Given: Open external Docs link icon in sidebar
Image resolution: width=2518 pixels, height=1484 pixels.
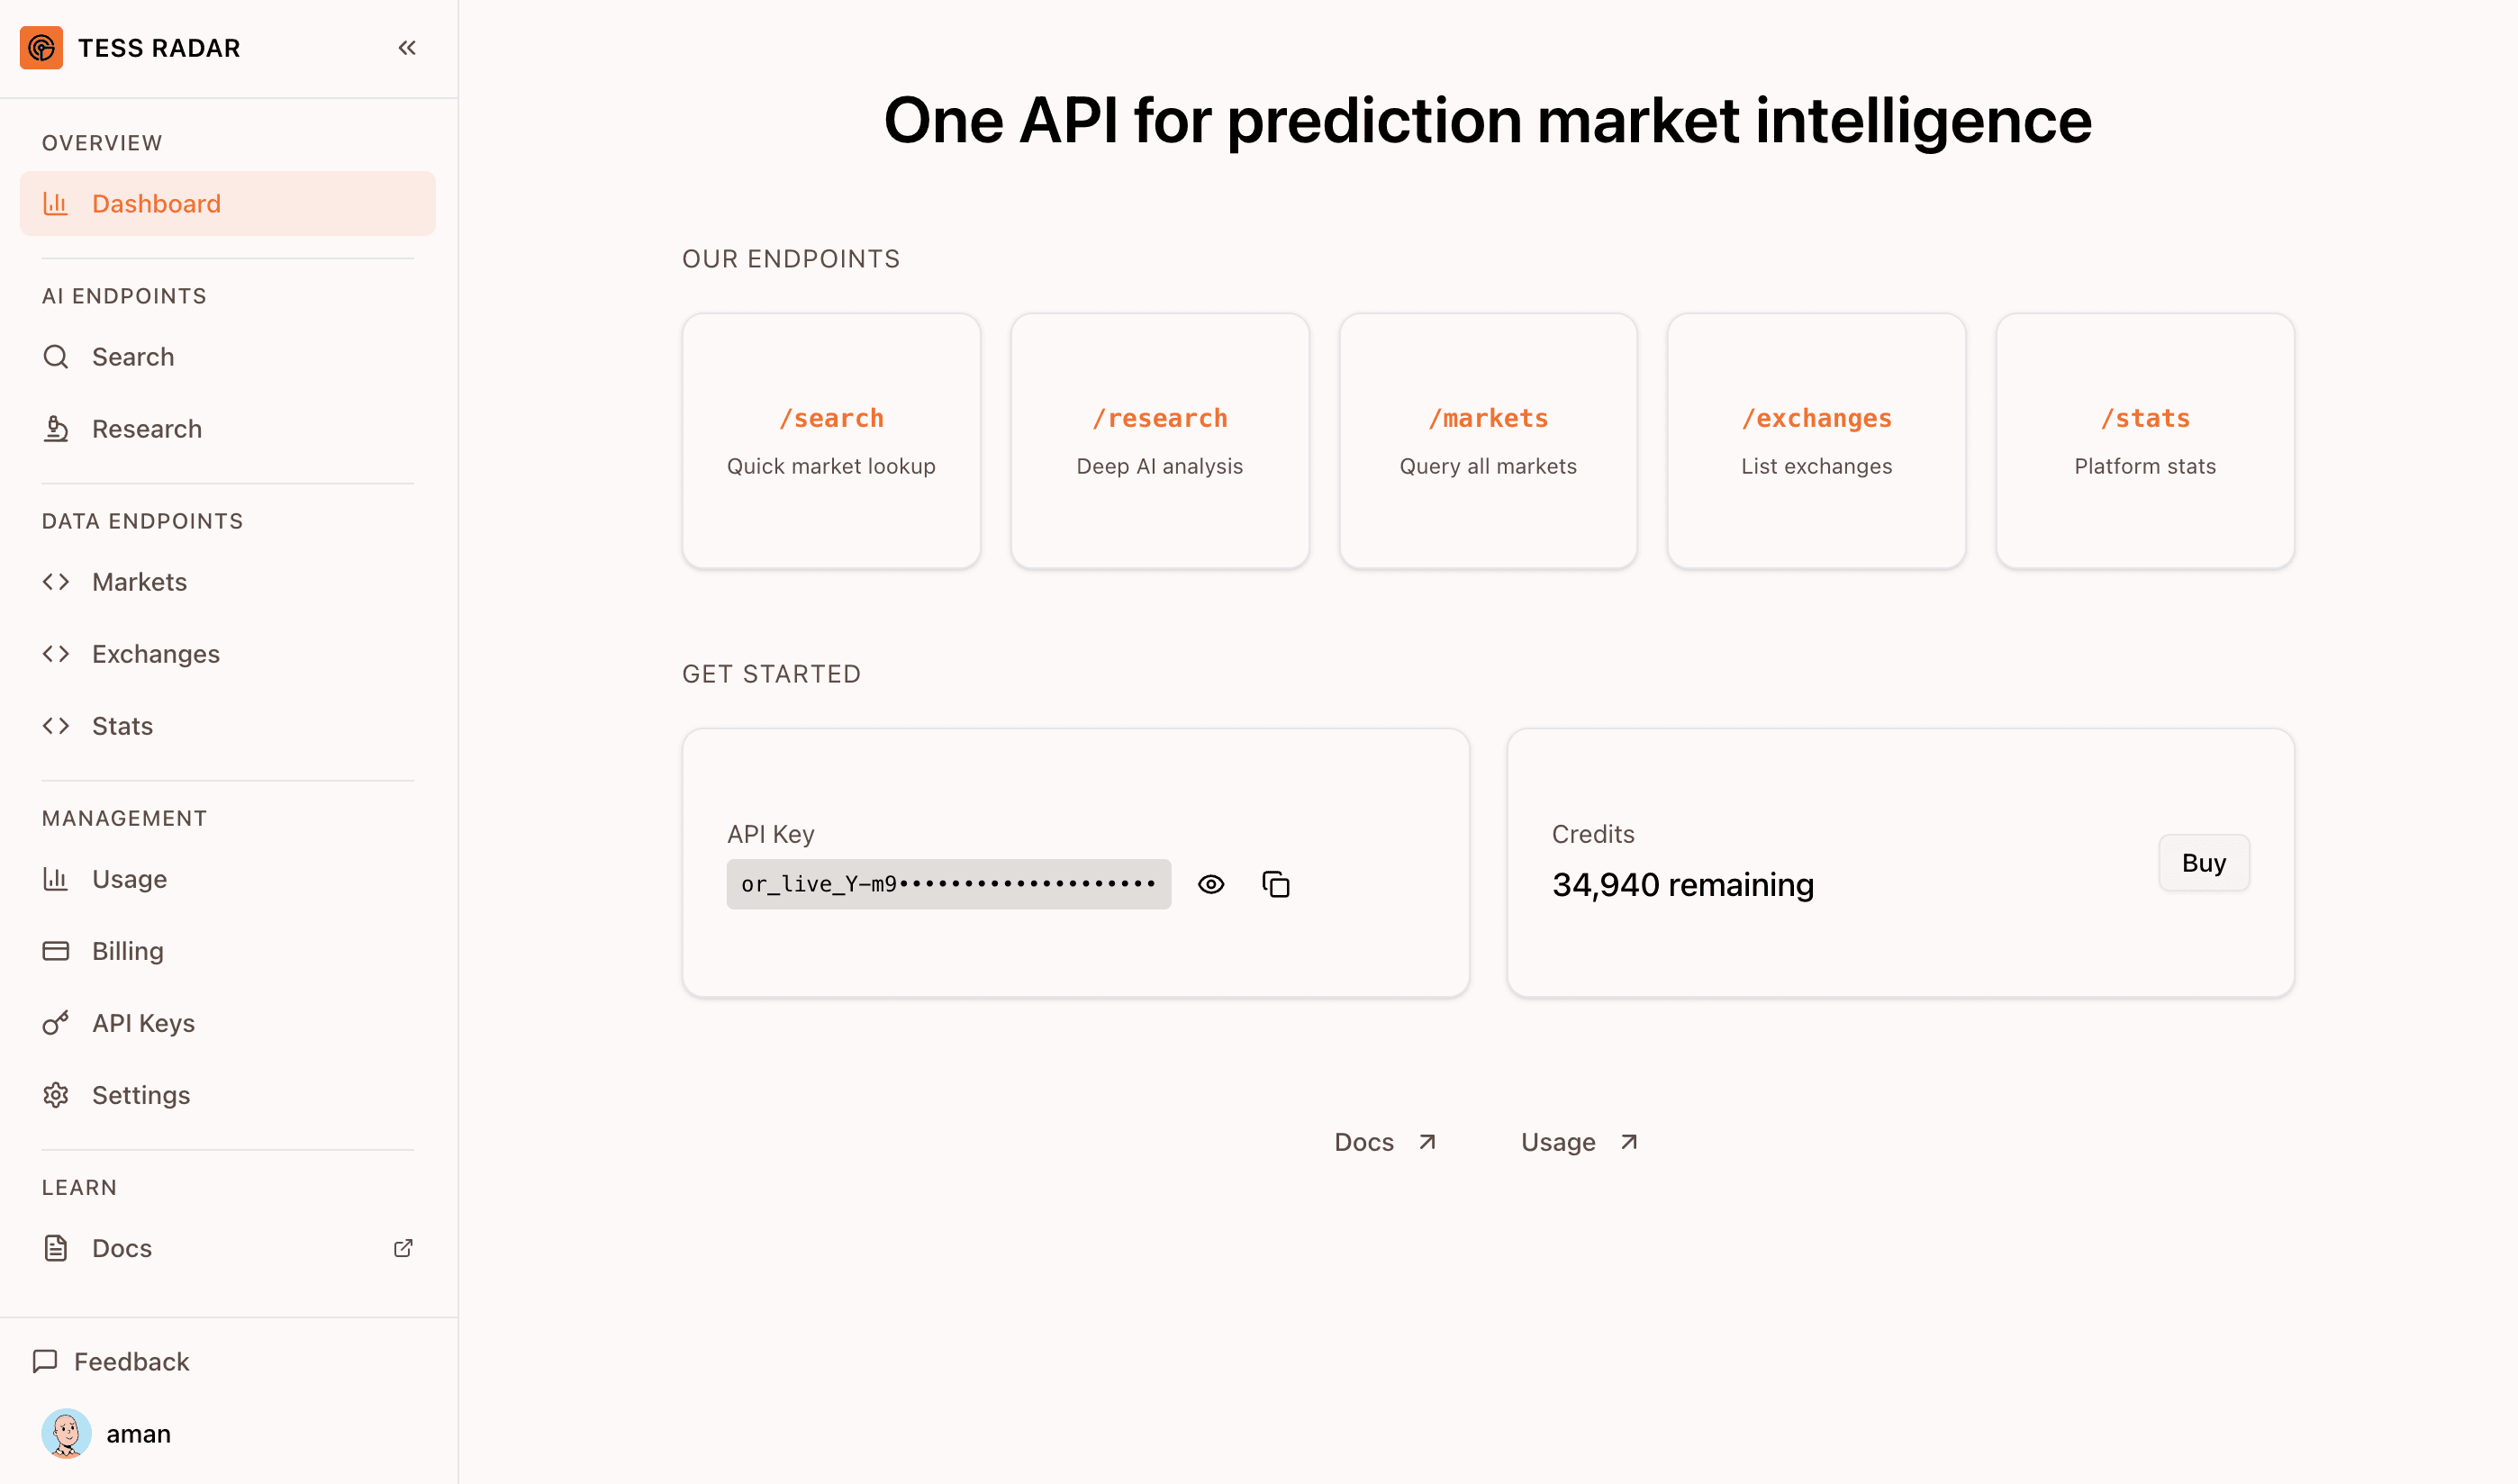Looking at the screenshot, I should pyautogui.click(x=403, y=1248).
